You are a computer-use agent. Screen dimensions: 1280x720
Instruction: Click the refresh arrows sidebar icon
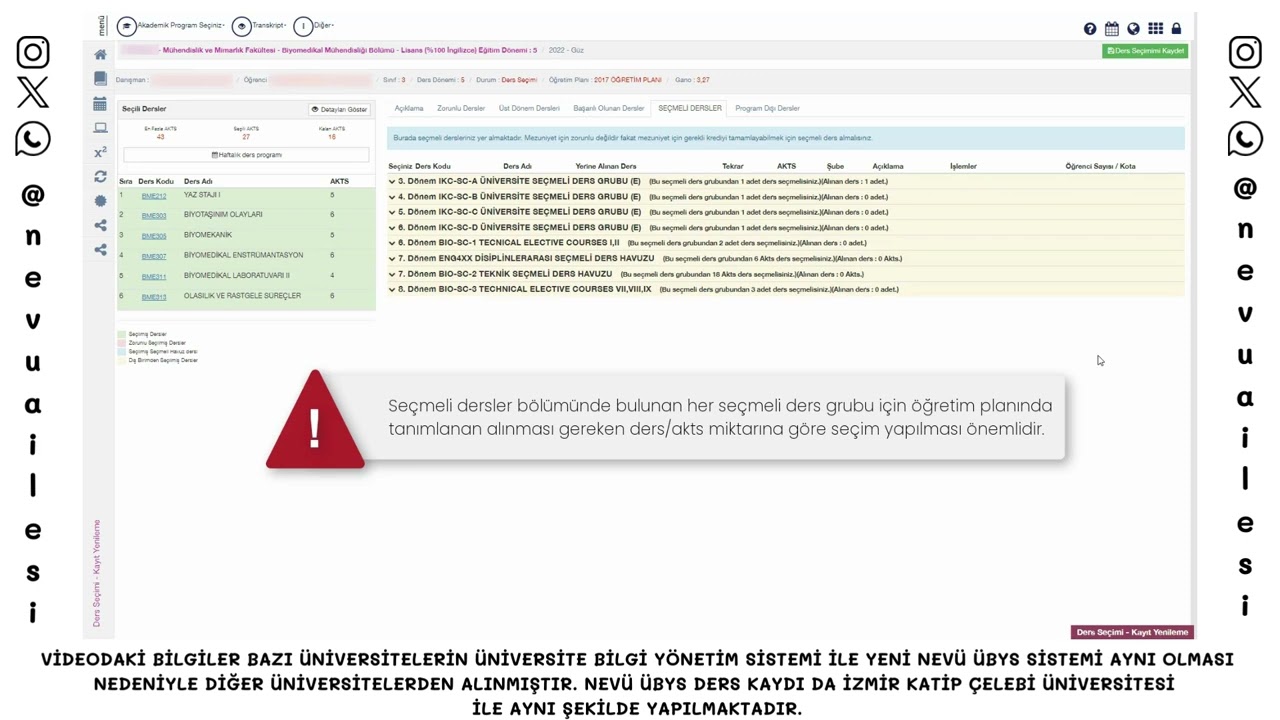coord(100,177)
